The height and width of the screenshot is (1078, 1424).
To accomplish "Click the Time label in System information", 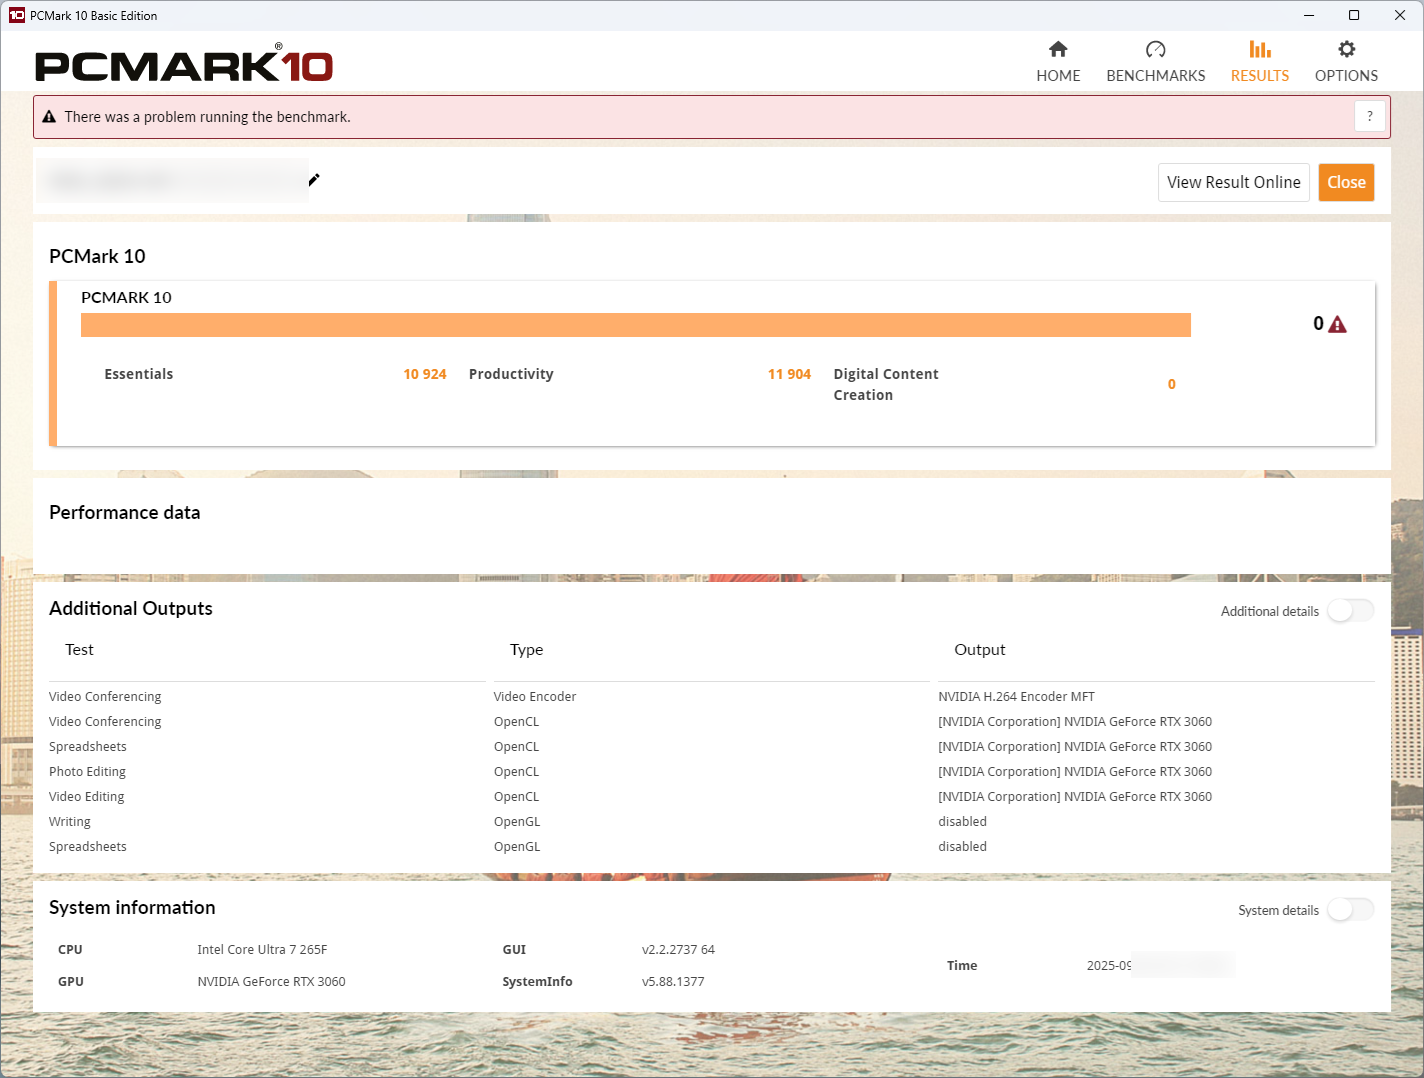I will (962, 966).
